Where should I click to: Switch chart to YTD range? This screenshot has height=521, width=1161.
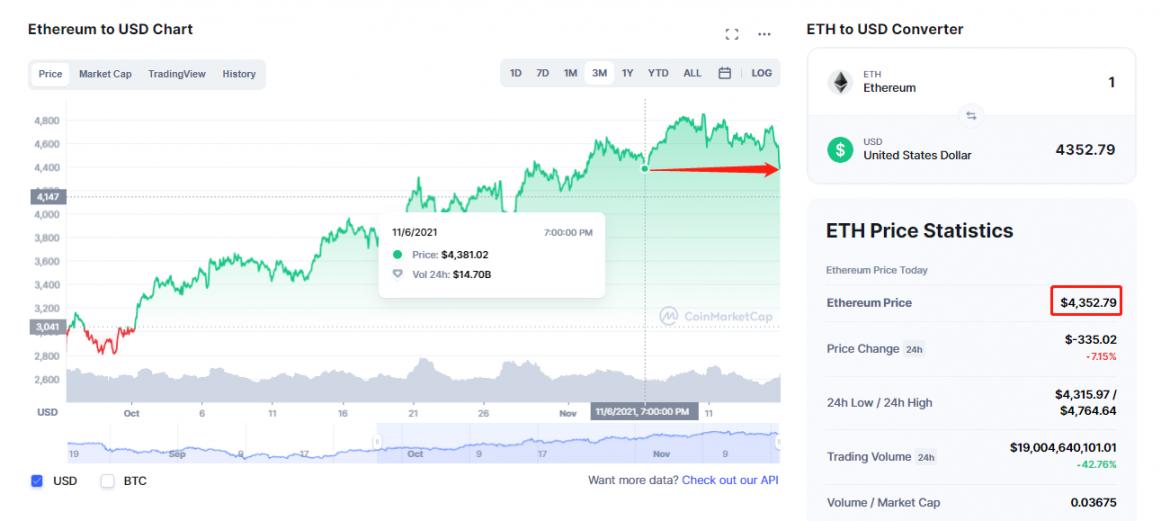tap(658, 73)
